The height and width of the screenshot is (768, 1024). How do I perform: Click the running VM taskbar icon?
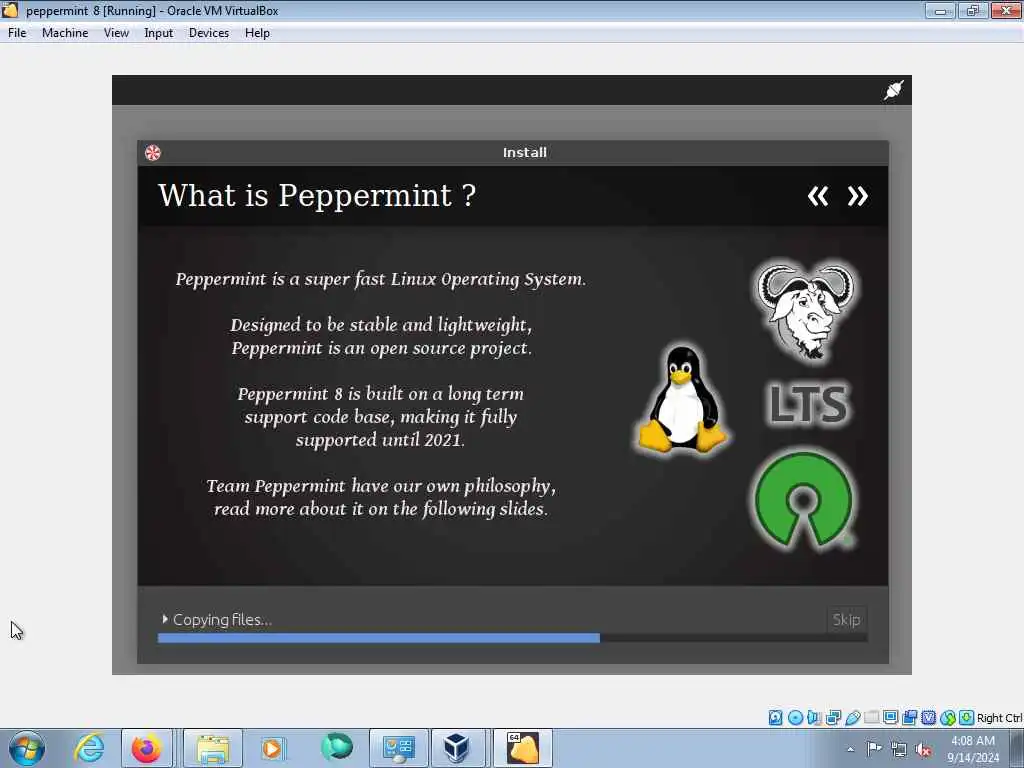tap(523, 748)
